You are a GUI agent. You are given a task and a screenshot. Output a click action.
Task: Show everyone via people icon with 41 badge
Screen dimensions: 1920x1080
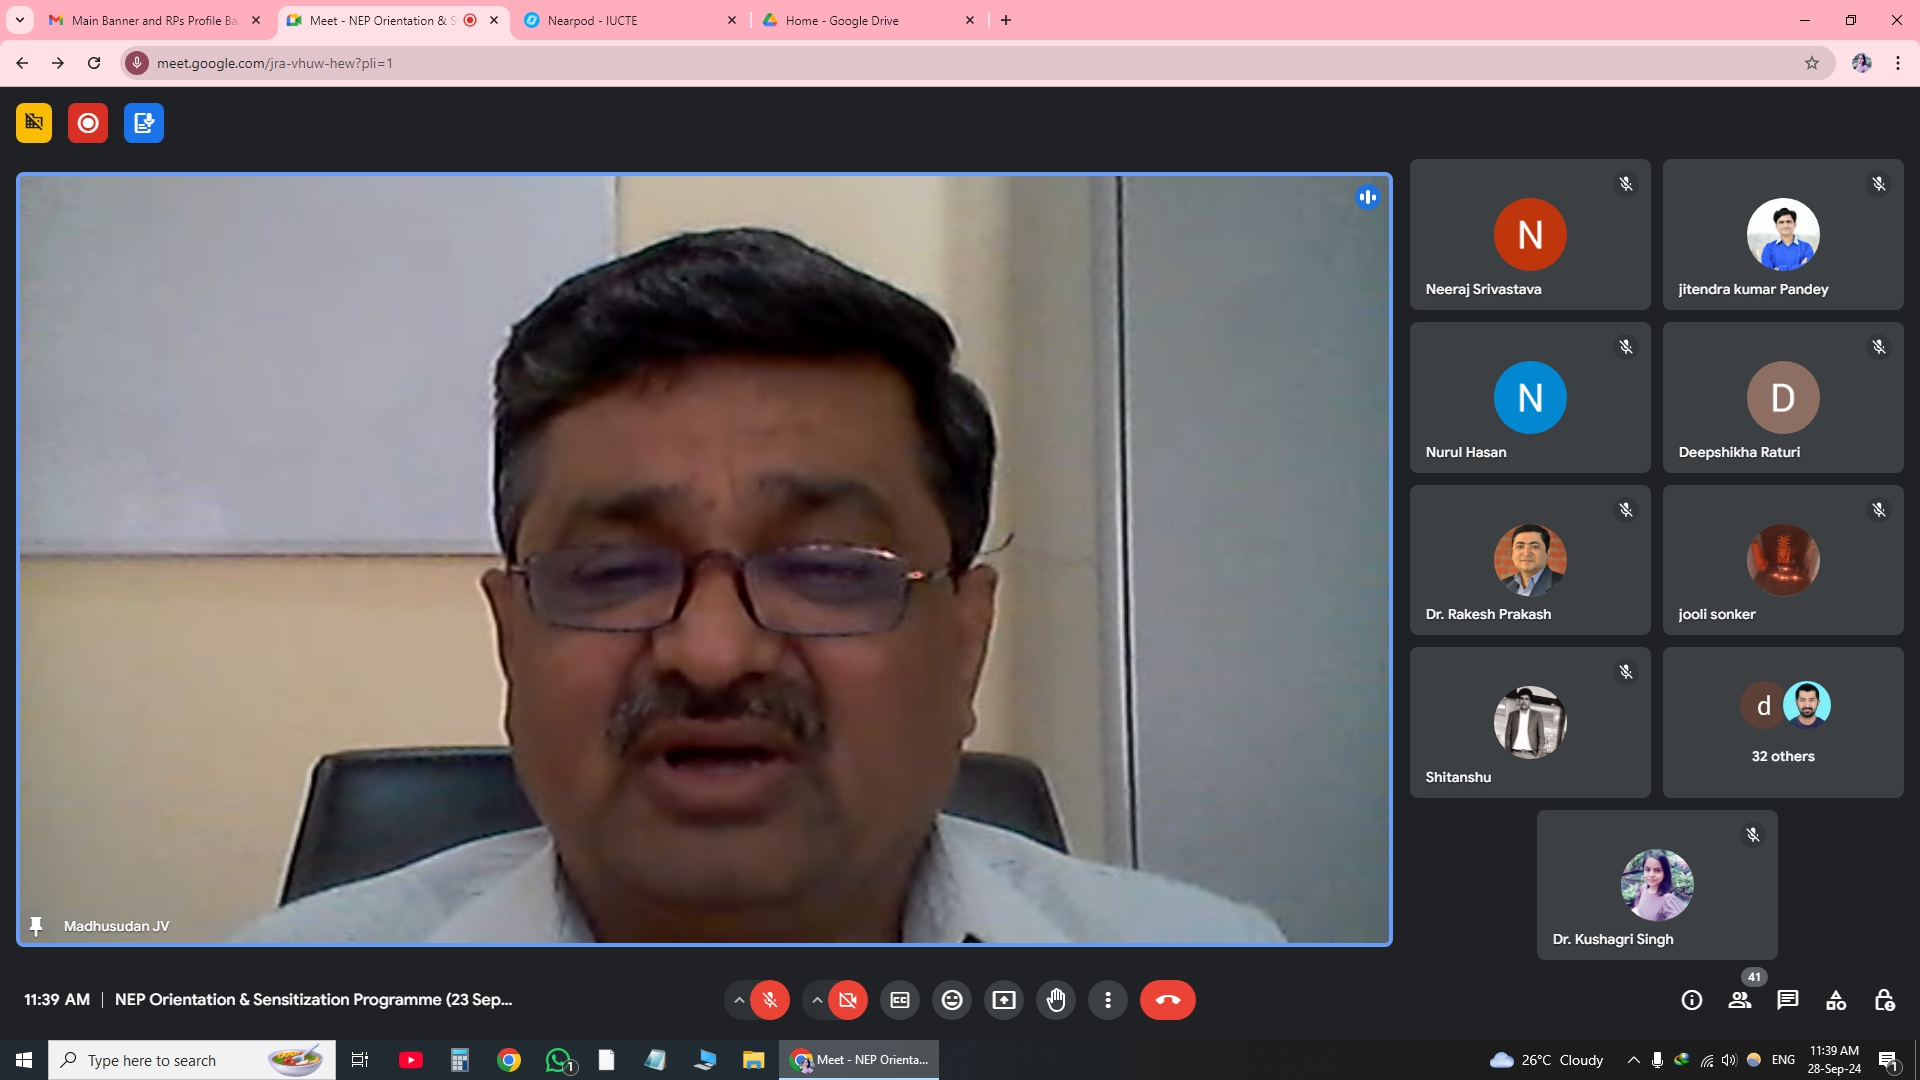click(1740, 1000)
